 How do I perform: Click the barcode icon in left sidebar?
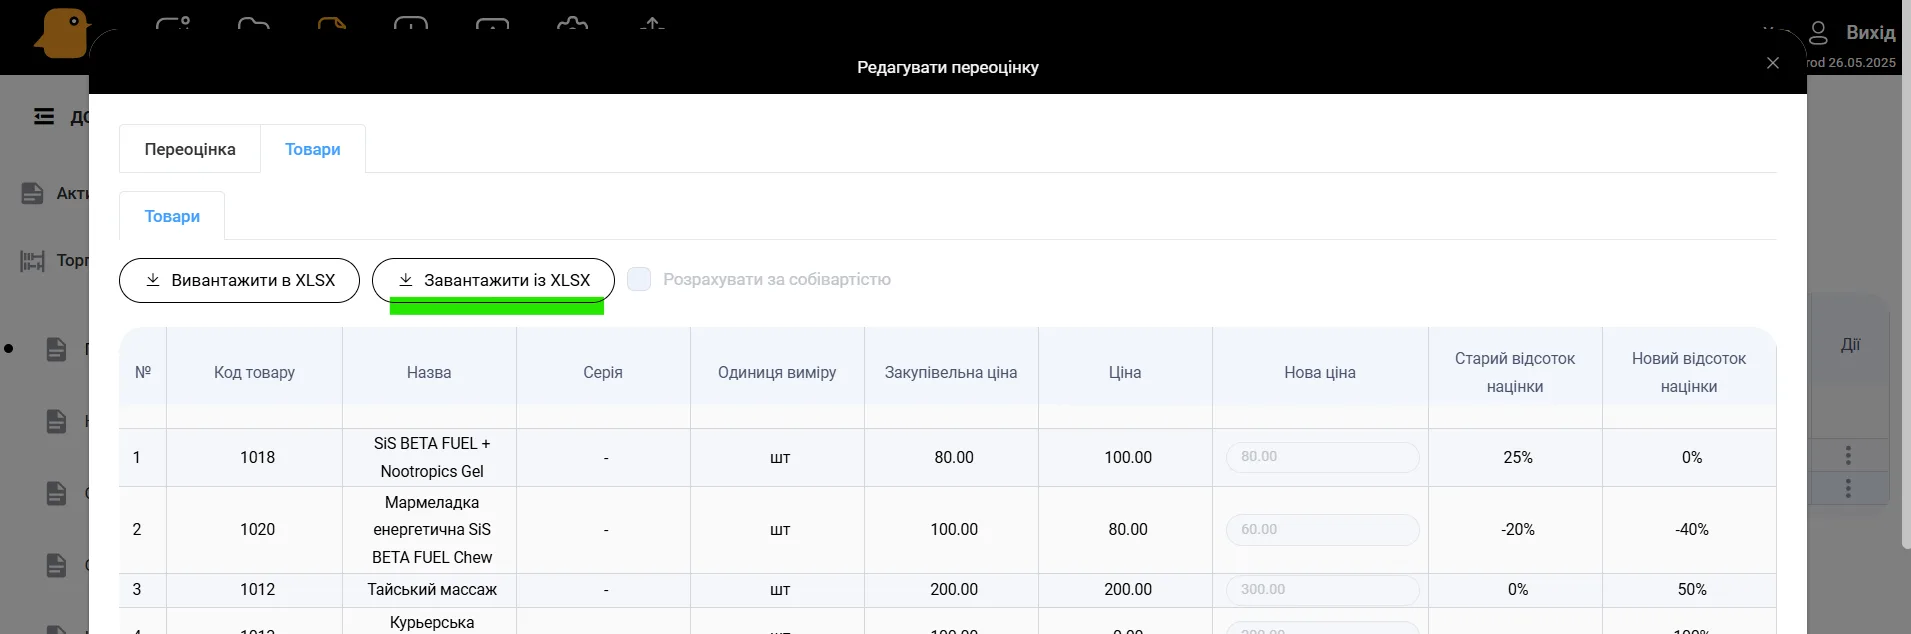33,261
